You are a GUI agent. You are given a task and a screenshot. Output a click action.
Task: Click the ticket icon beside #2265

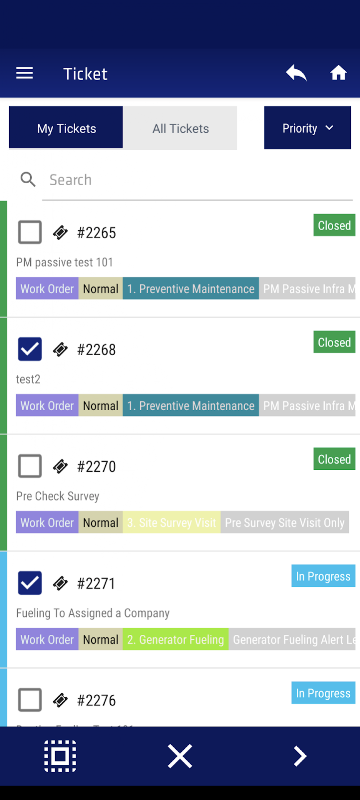click(60, 233)
